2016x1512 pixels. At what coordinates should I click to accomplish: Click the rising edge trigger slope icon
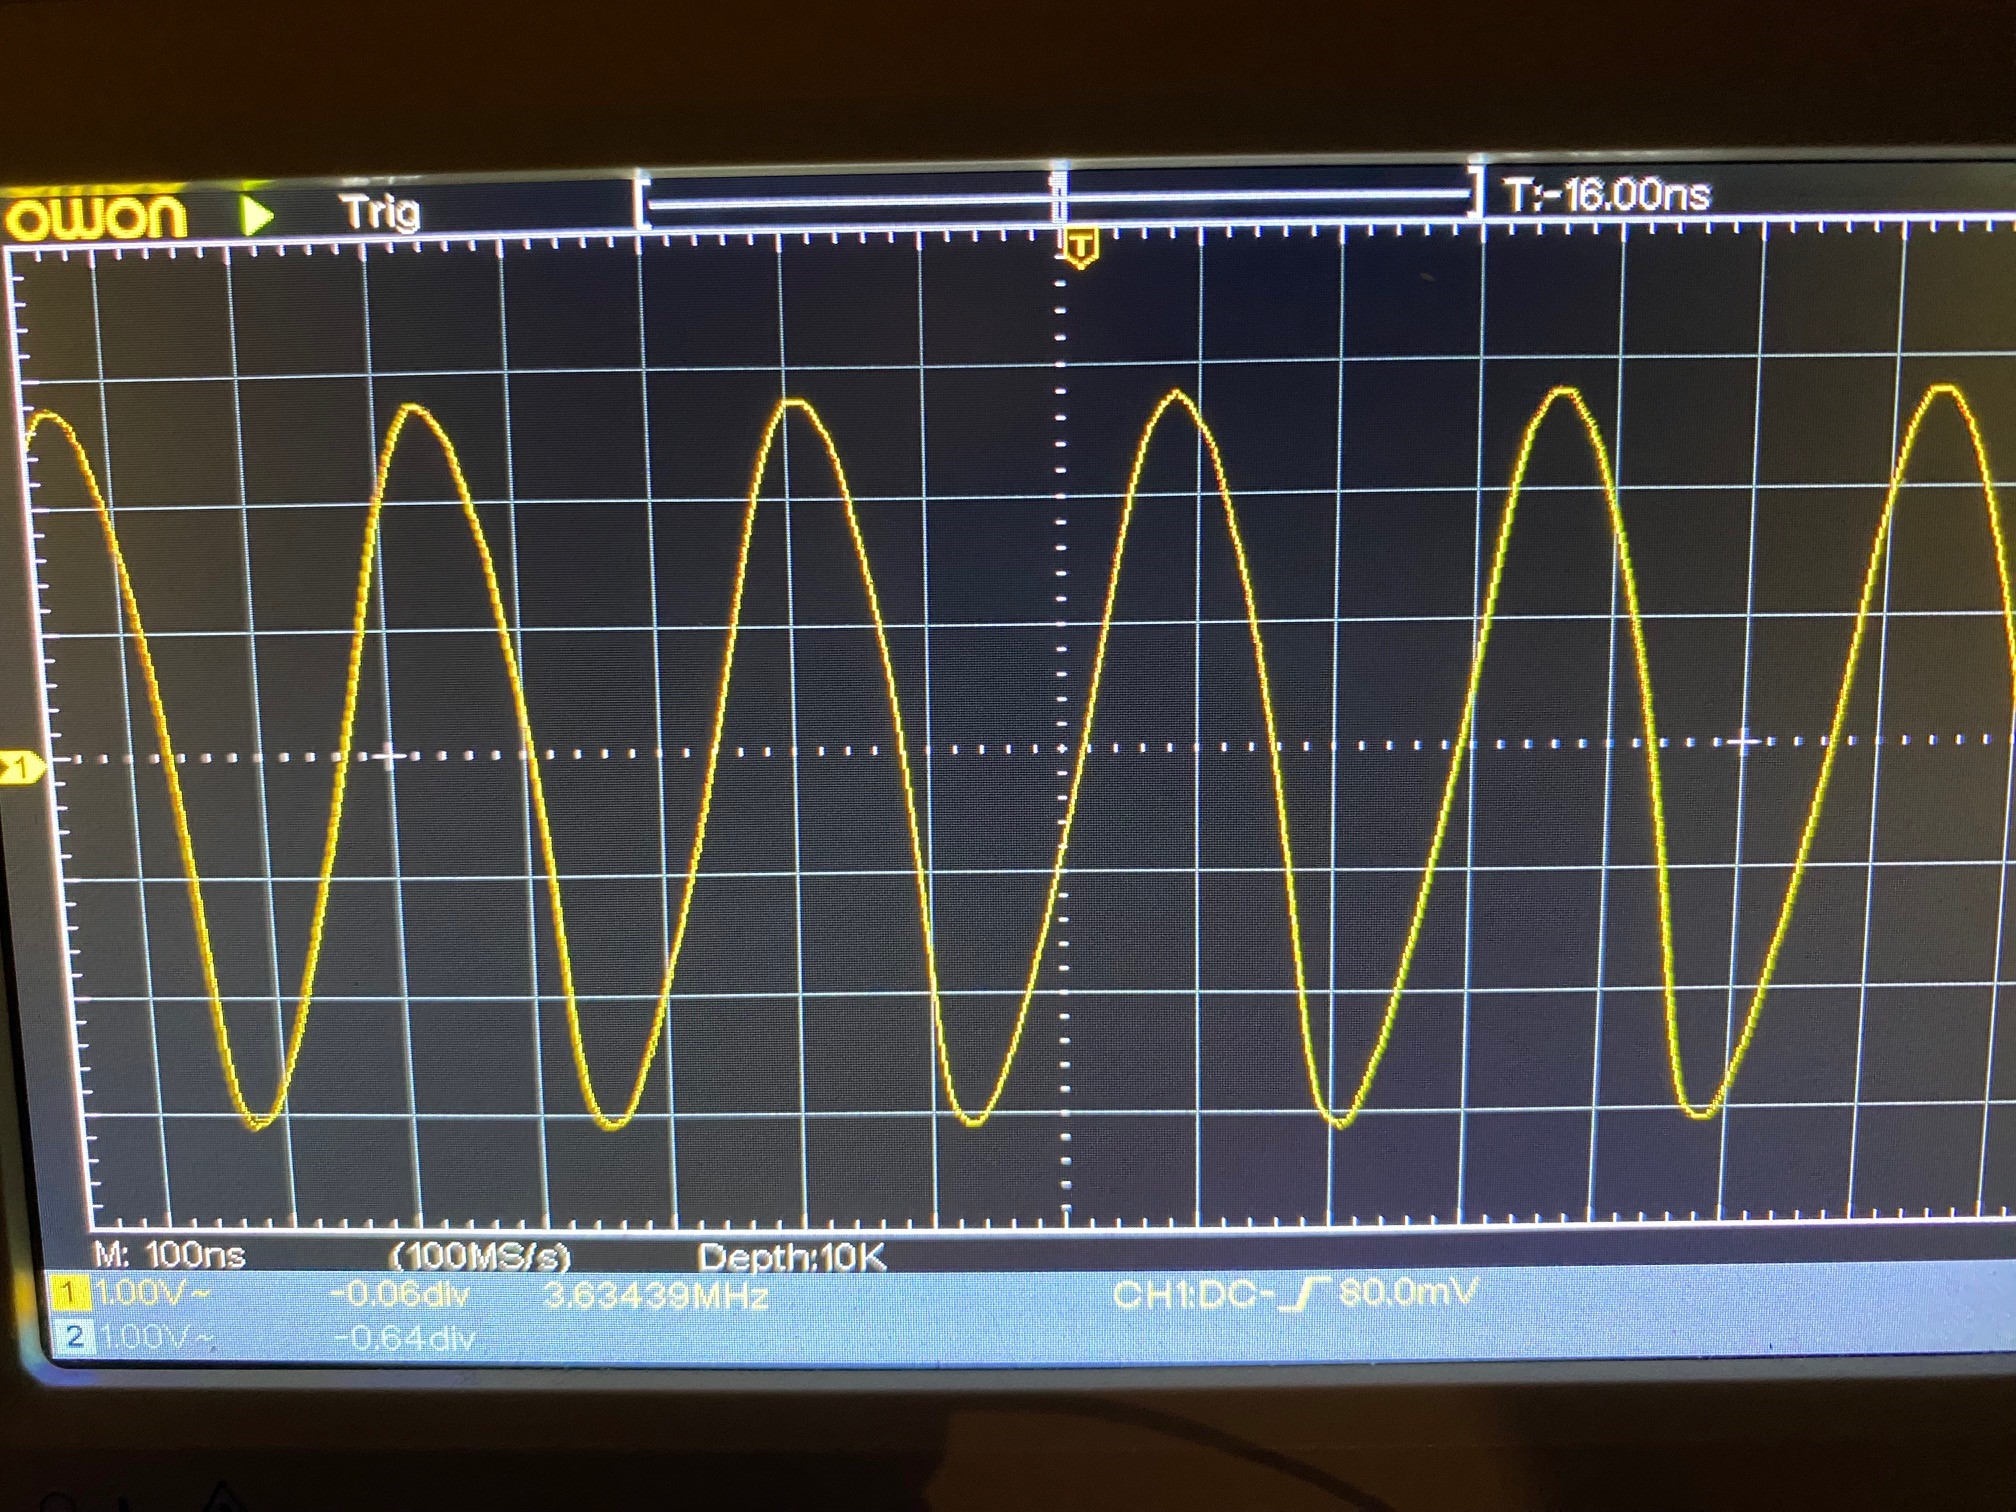click(1307, 1294)
